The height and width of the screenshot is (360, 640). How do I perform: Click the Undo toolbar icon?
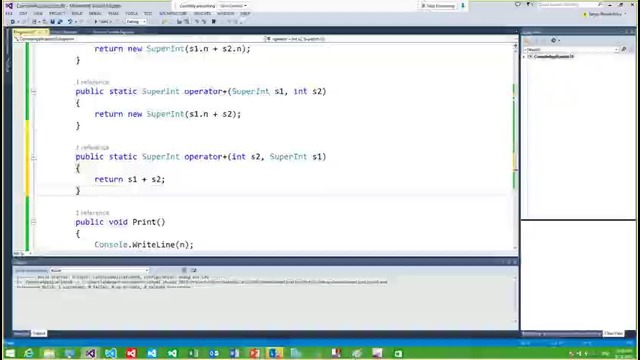click(70, 22)
